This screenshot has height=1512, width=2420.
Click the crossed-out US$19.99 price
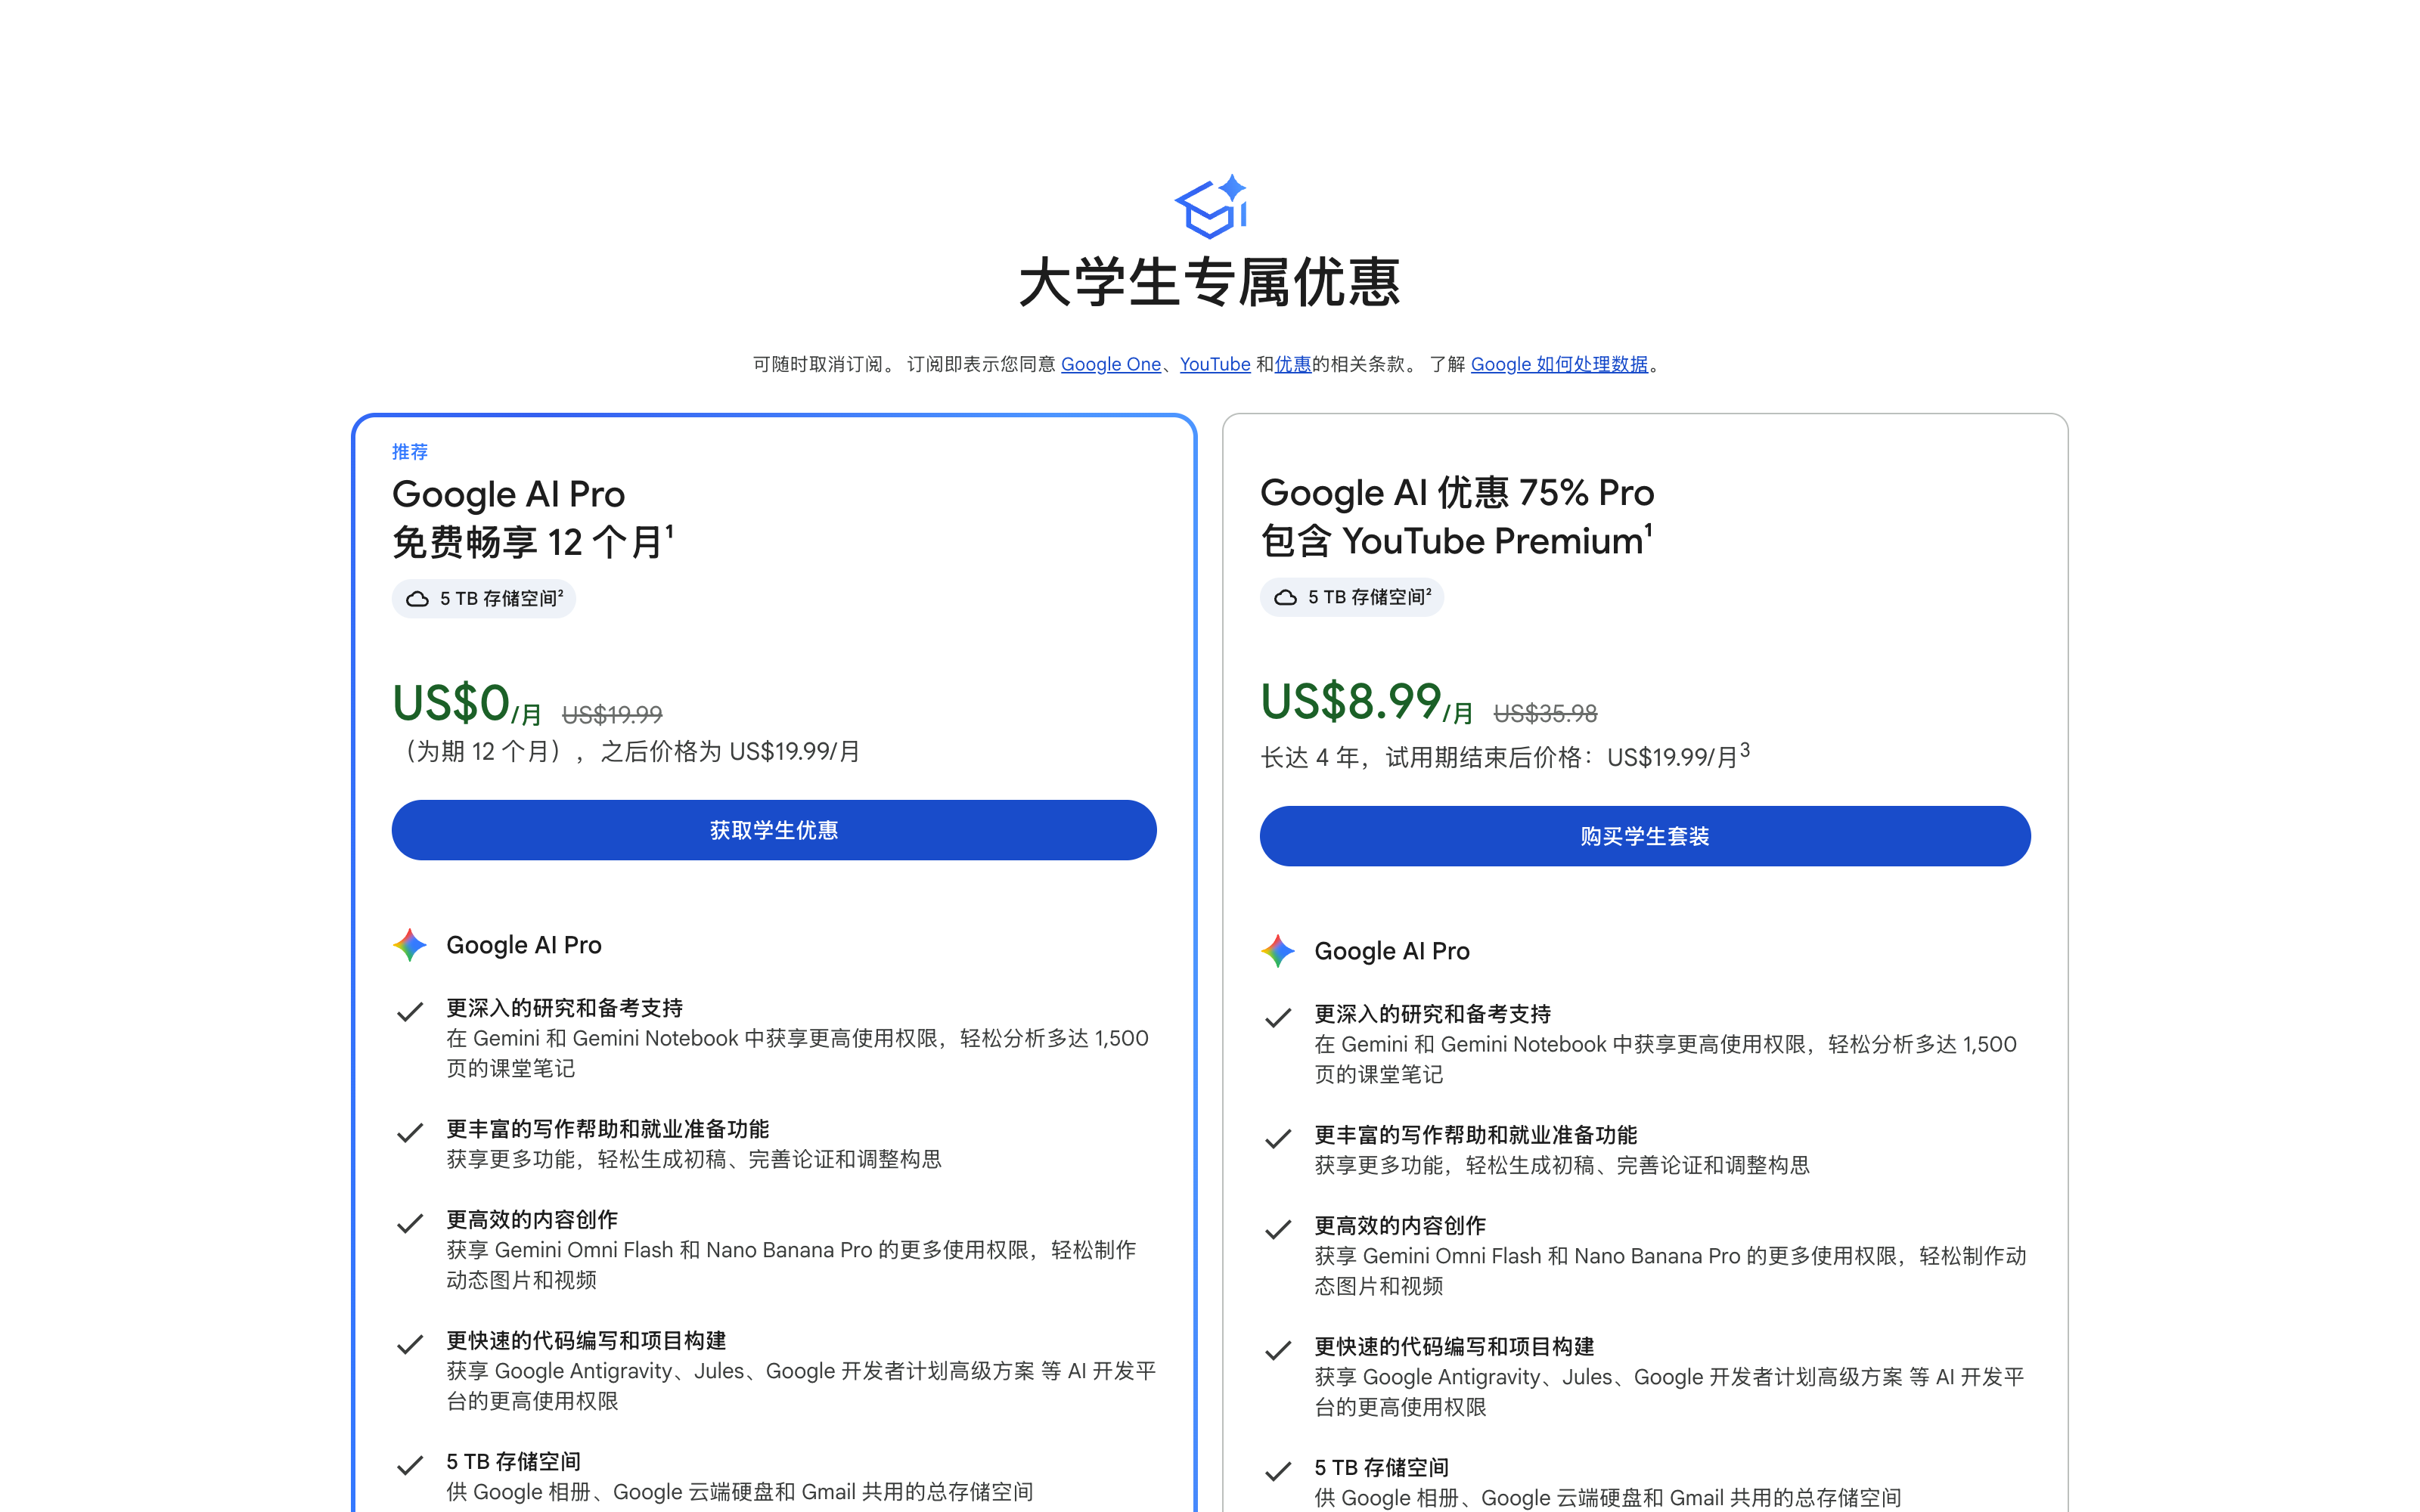[x=612, y=715]
